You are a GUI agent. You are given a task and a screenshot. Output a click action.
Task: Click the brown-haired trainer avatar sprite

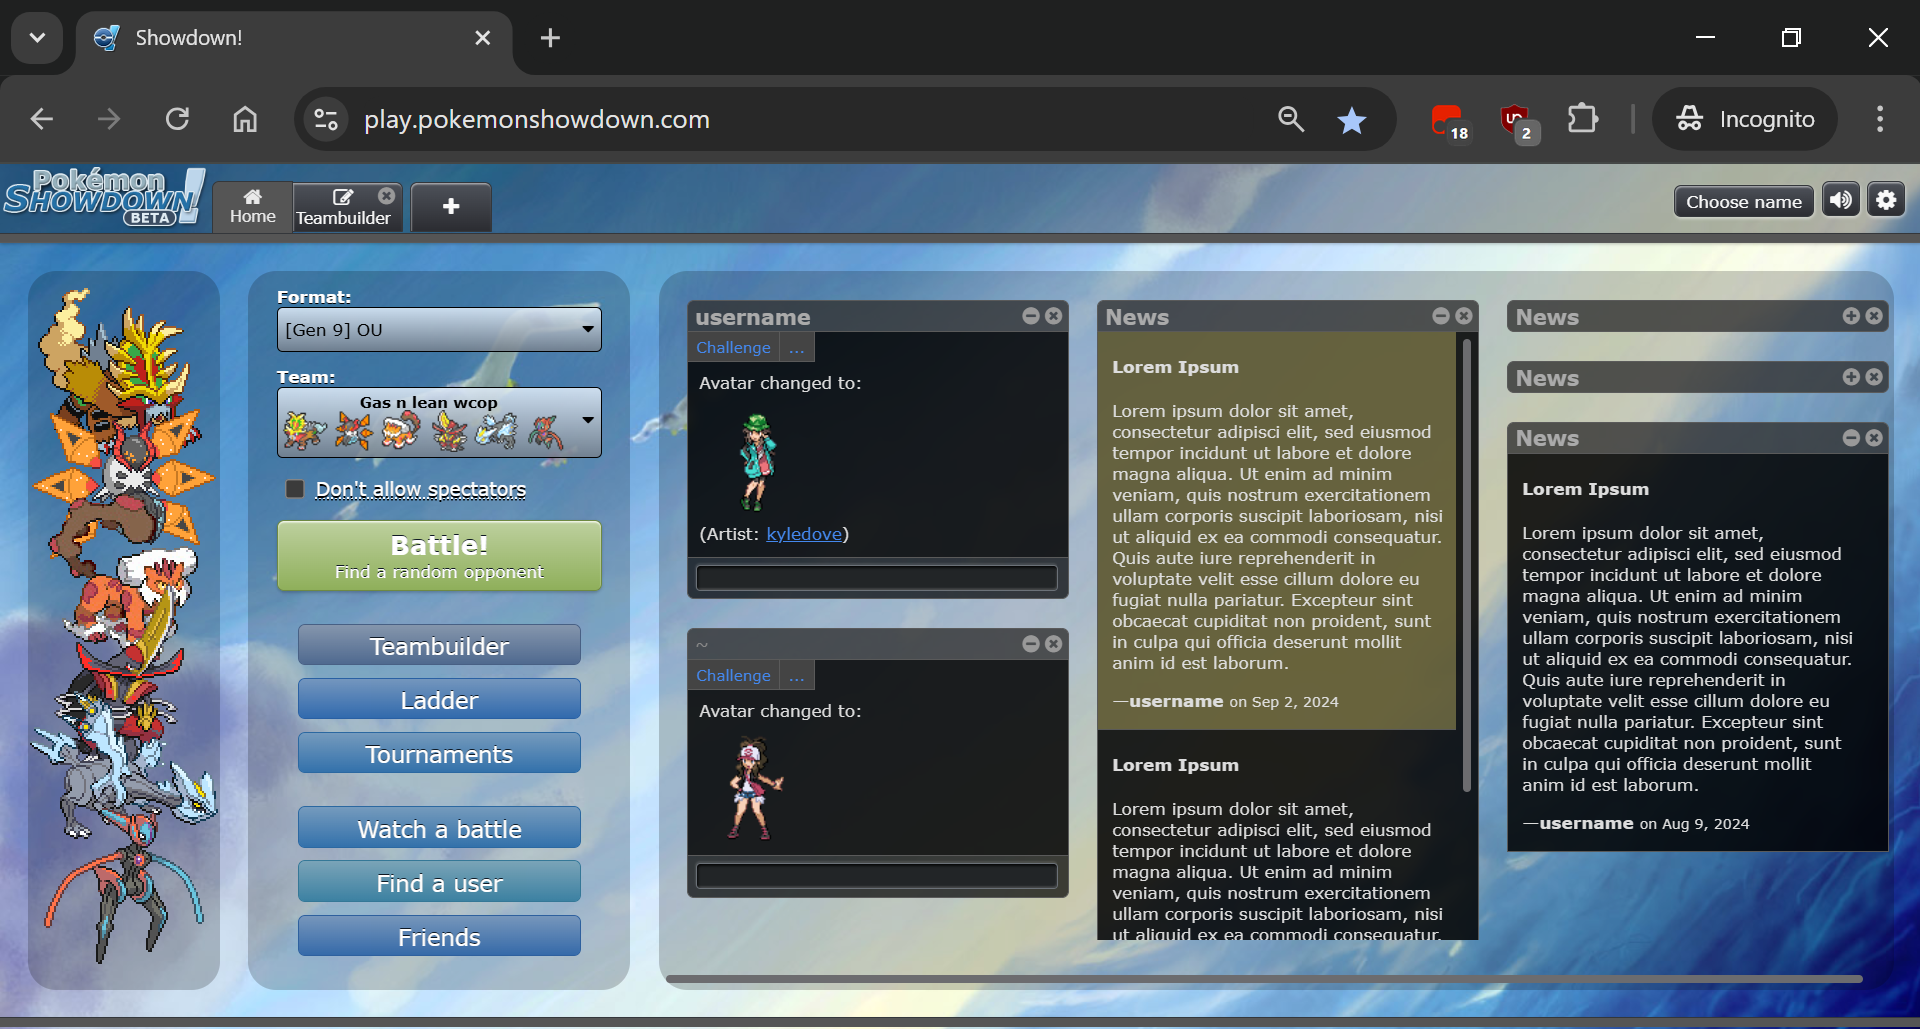coord(755,789)
